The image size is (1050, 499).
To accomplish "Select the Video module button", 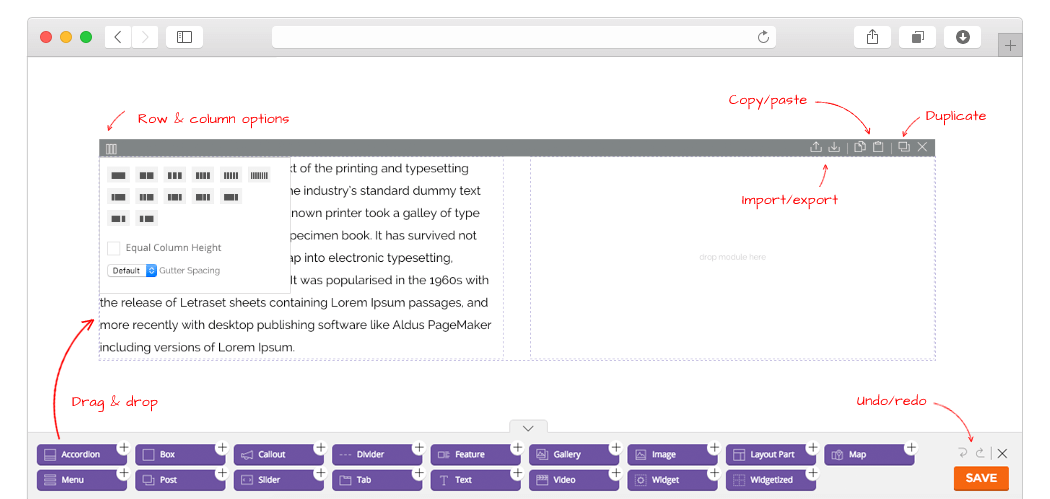I will tap(574, 480).
